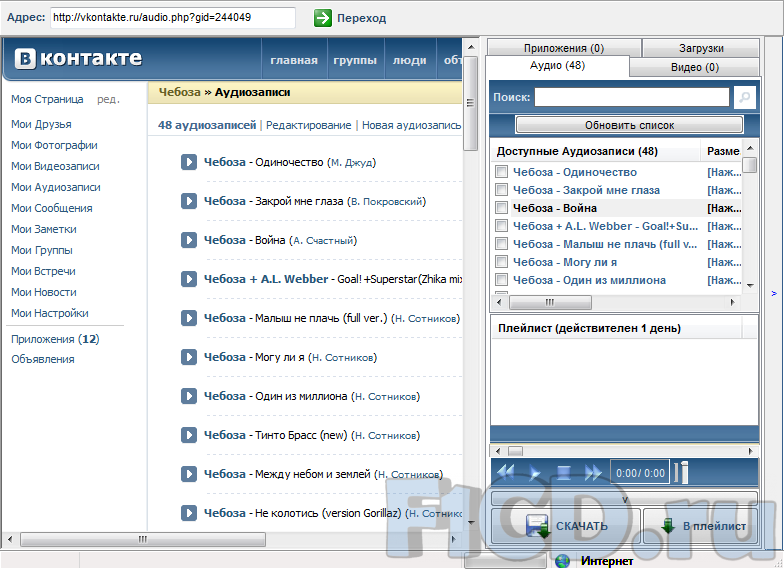Image resolution: width=784 pixels, height=569 pixels.
Task: Check the box for Чебоза - Закрой мне глаза
Action: pos(502,190)
